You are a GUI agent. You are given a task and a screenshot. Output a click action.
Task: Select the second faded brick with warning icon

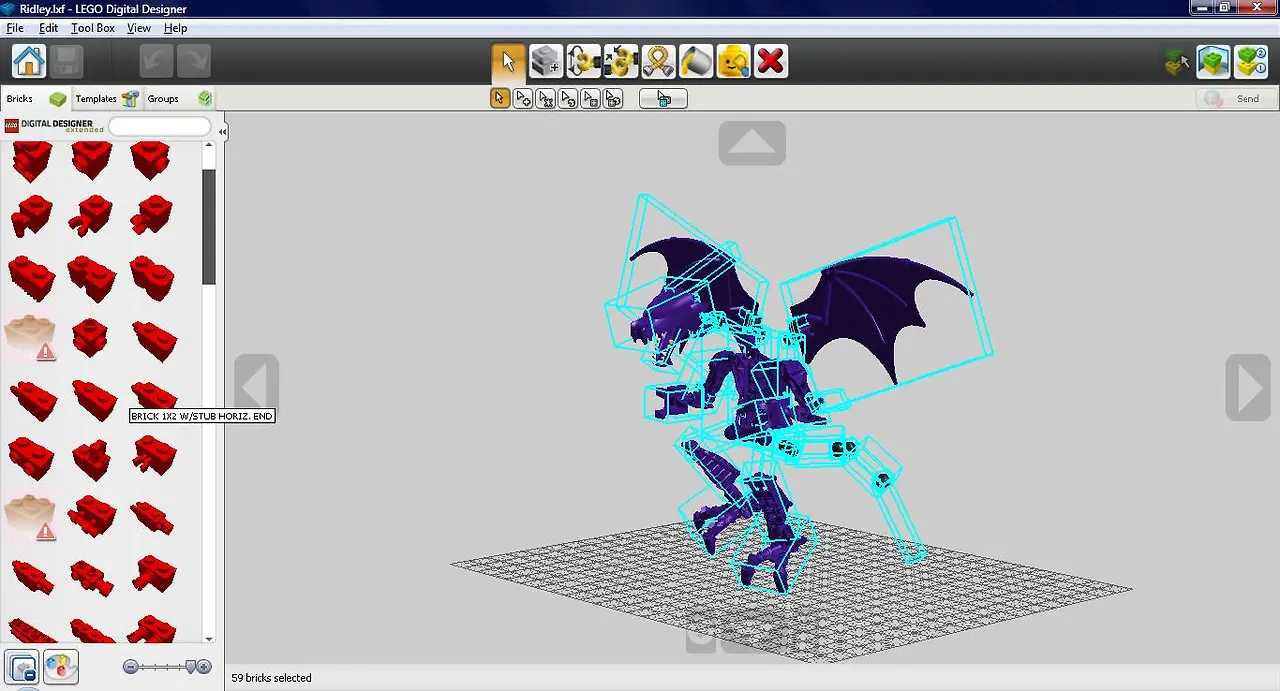point(30,517)
